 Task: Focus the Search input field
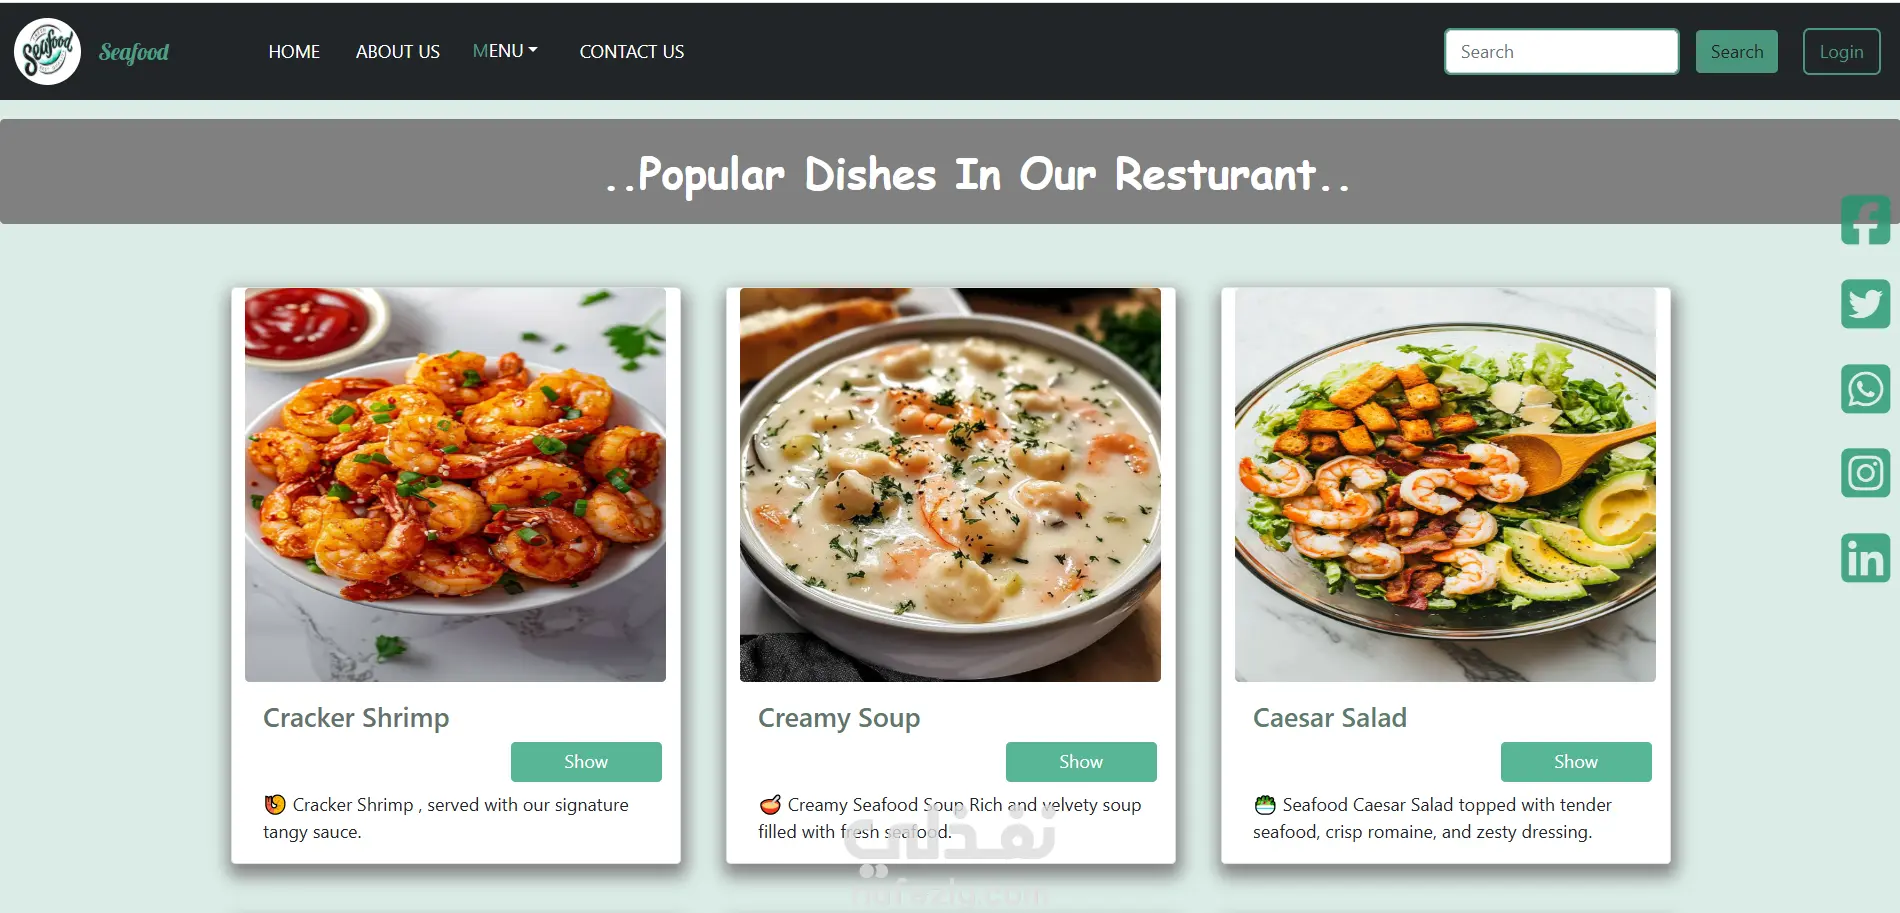(x=1561, y=51)
